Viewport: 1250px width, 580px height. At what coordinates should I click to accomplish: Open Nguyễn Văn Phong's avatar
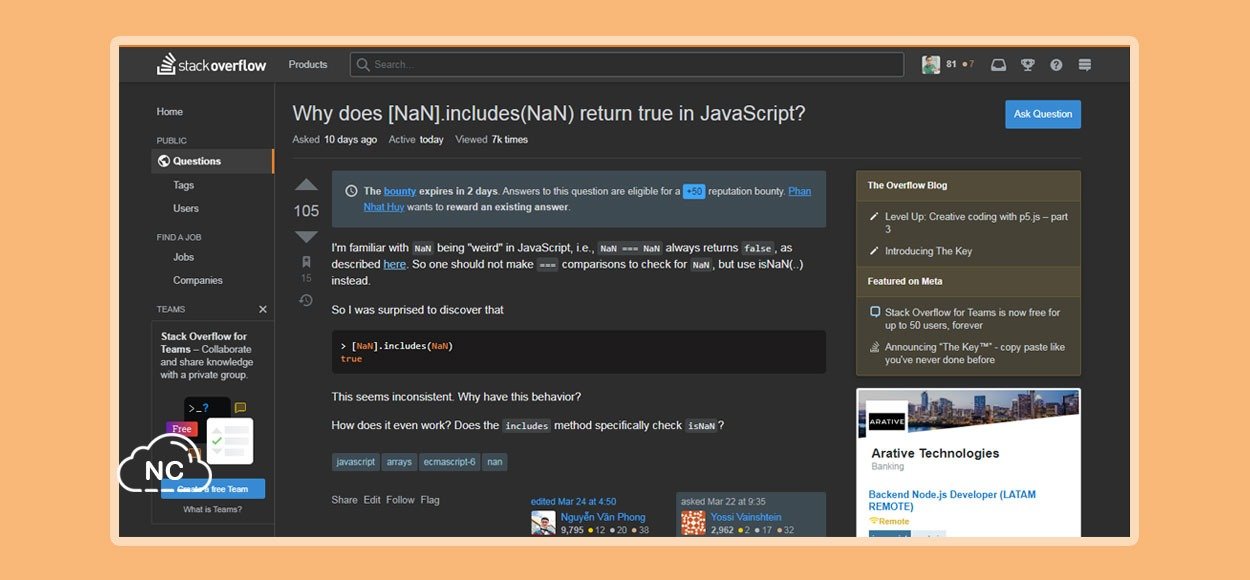(543, 523)
